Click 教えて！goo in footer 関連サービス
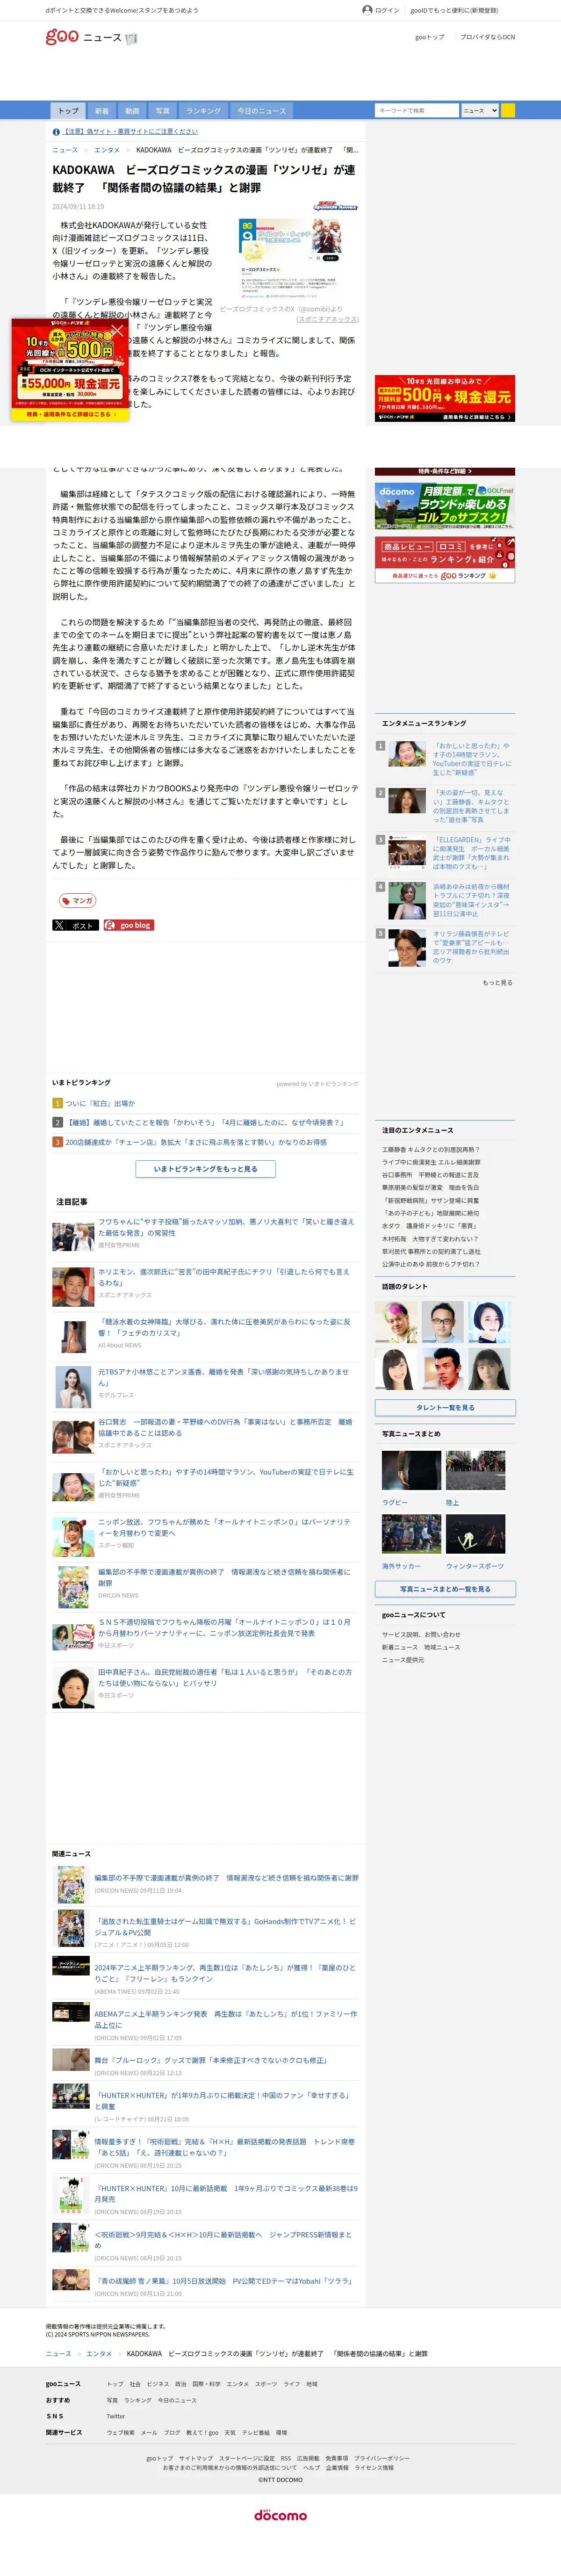Screen dimensions: 561x2576 (x=202, y=2432)
